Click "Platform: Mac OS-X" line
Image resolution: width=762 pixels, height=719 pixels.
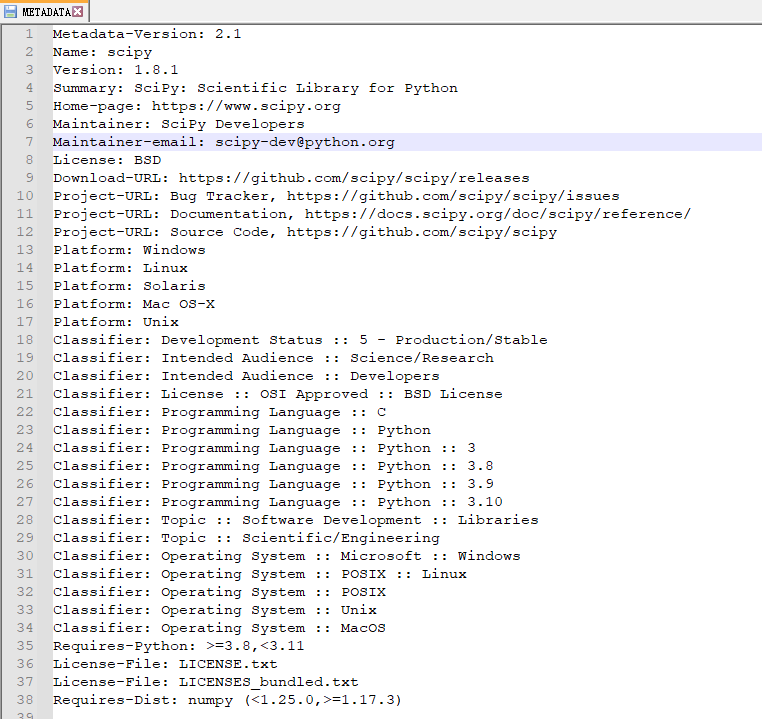click(134, 304)
